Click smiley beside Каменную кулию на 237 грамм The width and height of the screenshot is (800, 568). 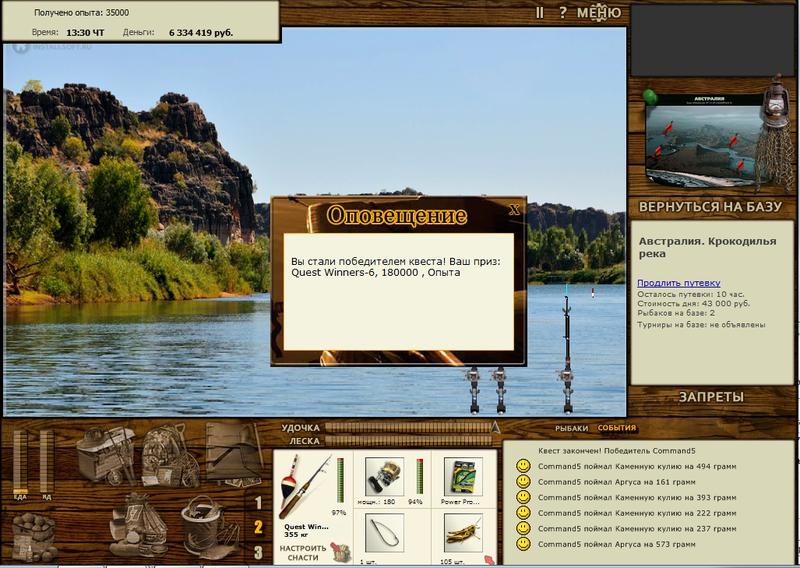pyautogui.click(x=523, y=528)
